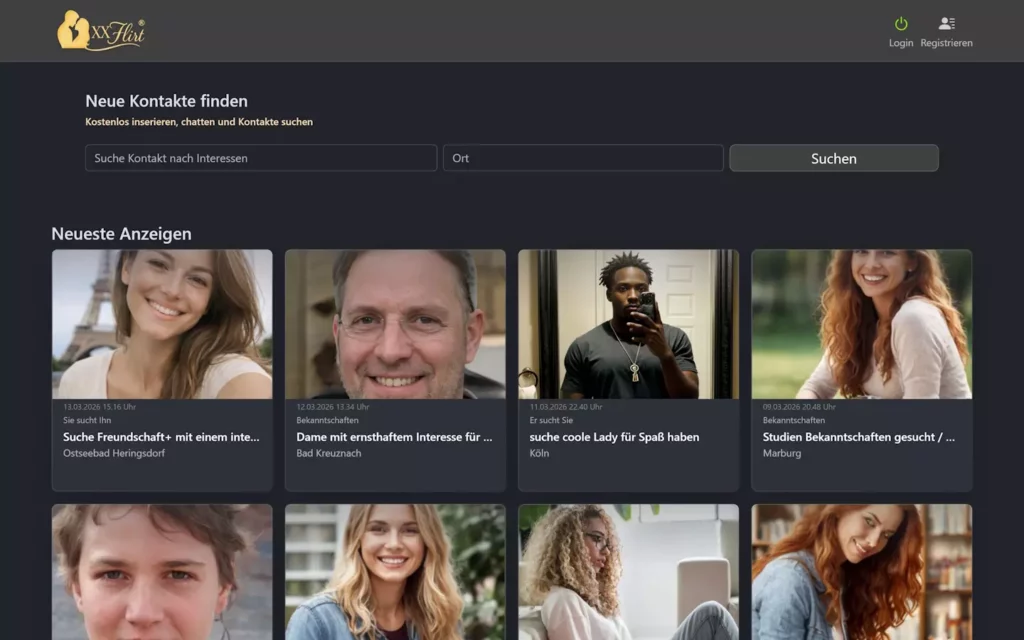The width and height of the screenshot is (1024, 640).
Task: Click the Registrieren label in the header
Action: coord(946,43)
